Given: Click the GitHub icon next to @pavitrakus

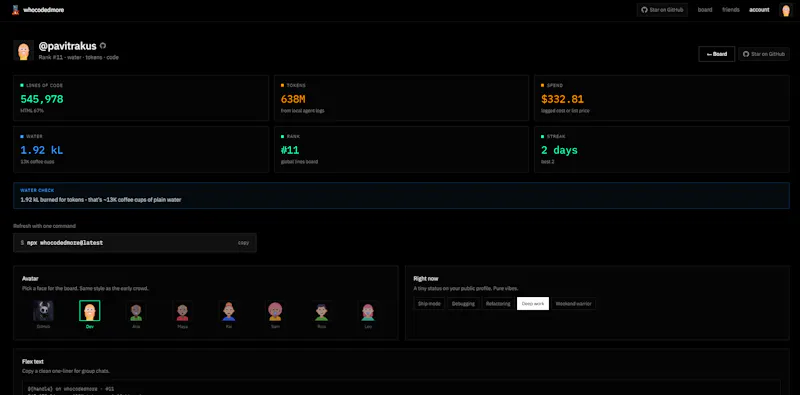Looking at the screenshot, I should coord(103,46).
